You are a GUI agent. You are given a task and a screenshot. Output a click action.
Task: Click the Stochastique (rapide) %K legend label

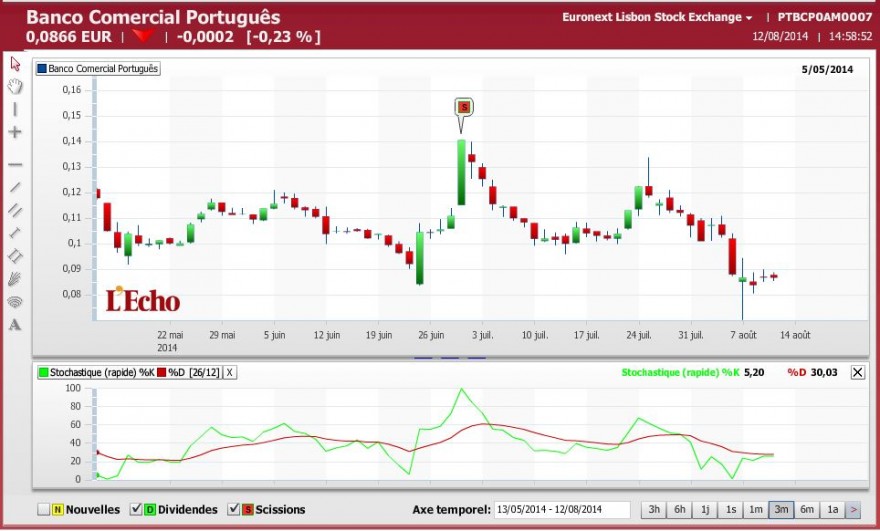pyautogui.click(x=102, y=372)
